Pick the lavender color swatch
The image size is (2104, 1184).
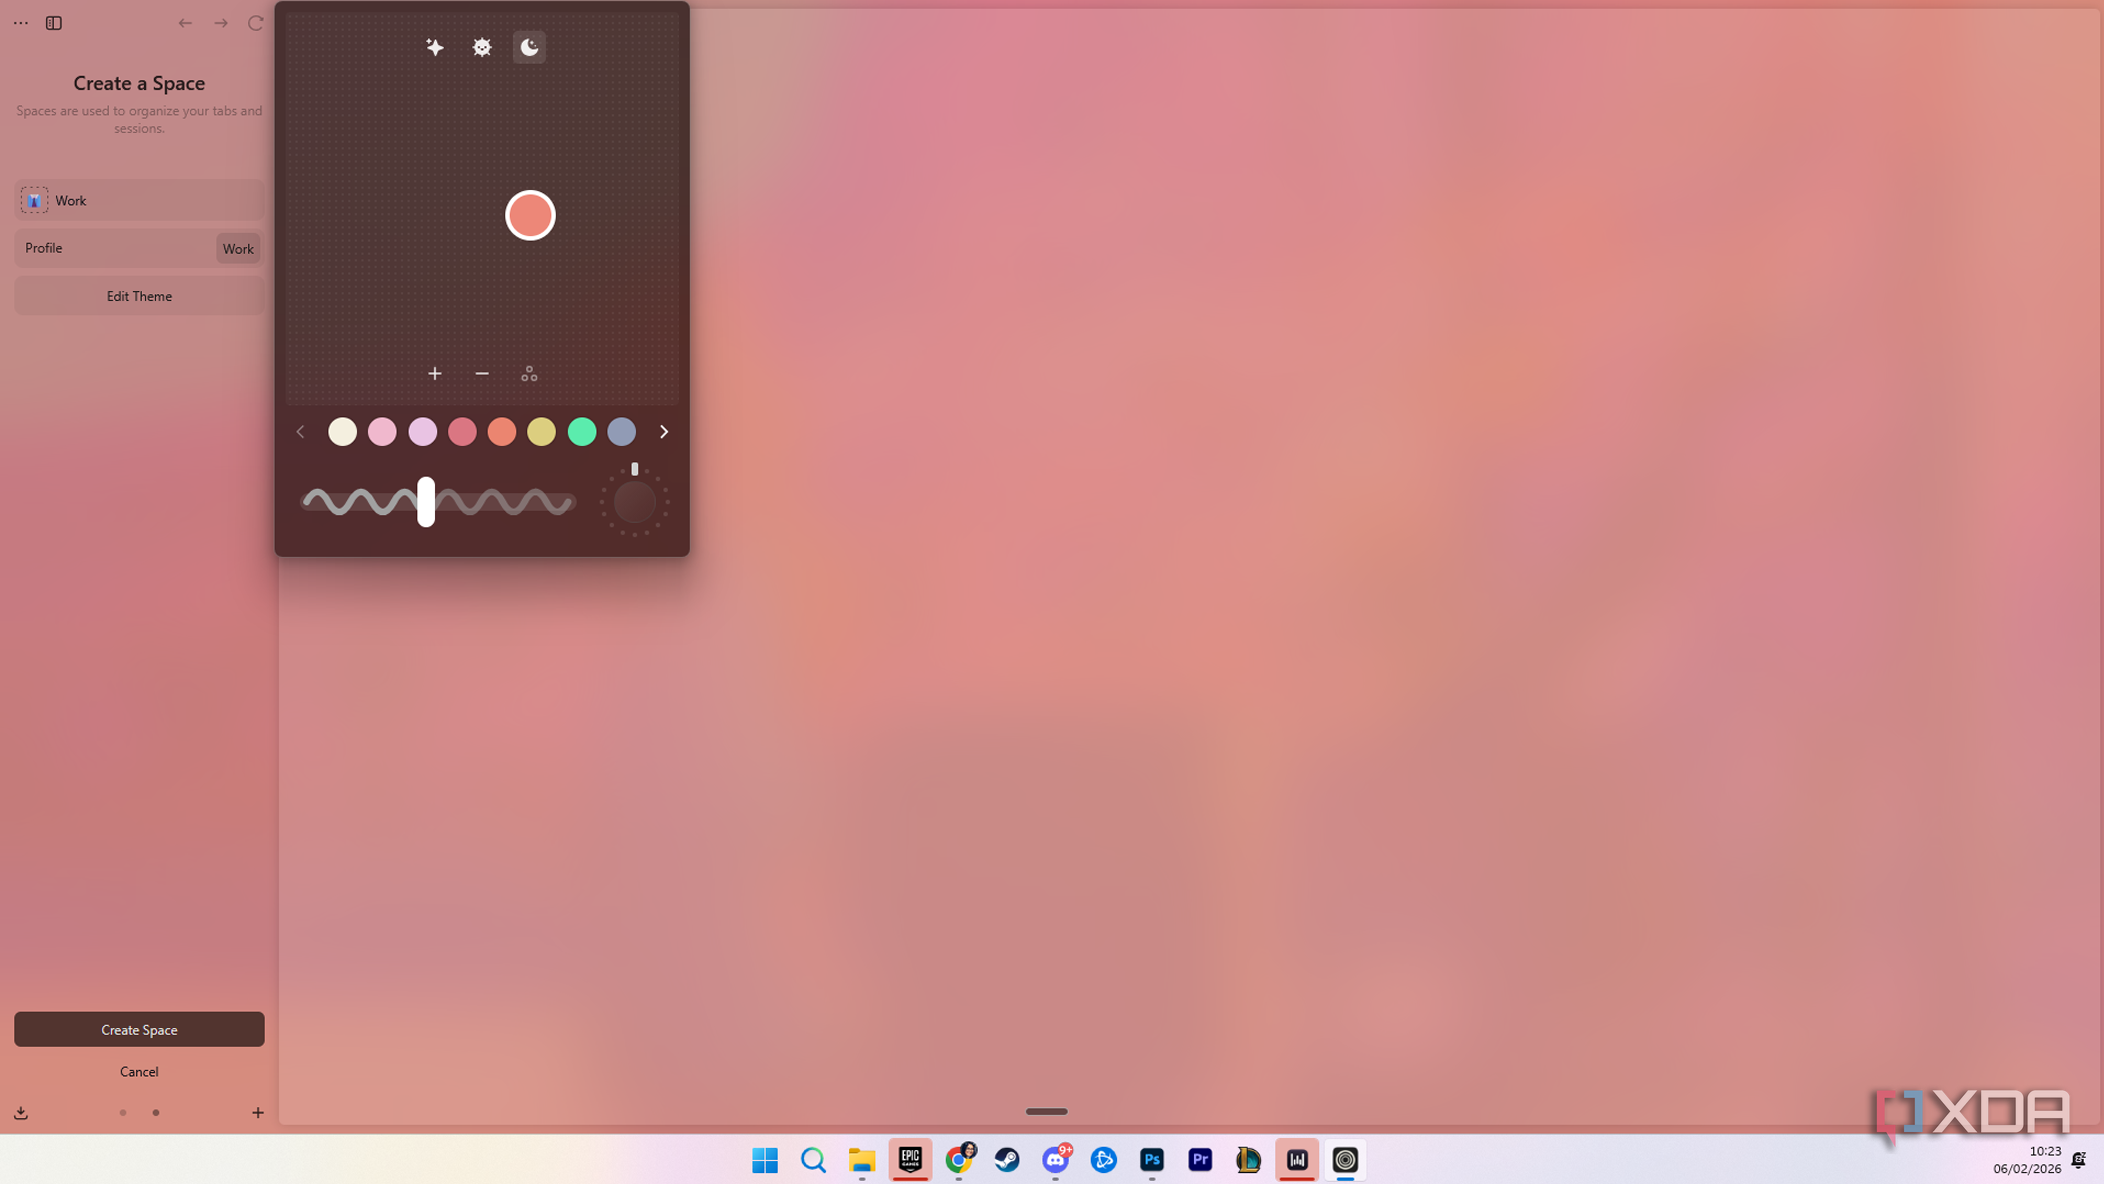[x=422, y=432]
